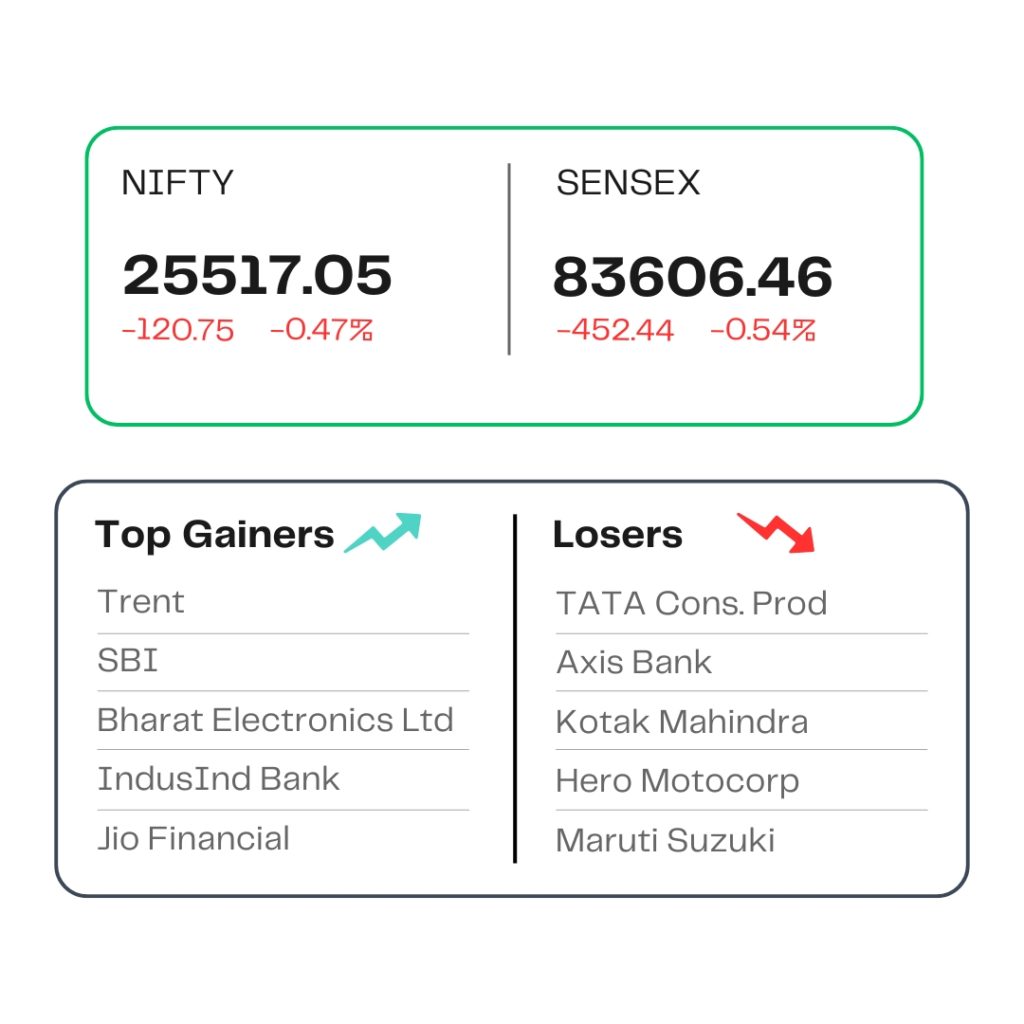Click the red downward trend arrow icon

click(776, 533)
